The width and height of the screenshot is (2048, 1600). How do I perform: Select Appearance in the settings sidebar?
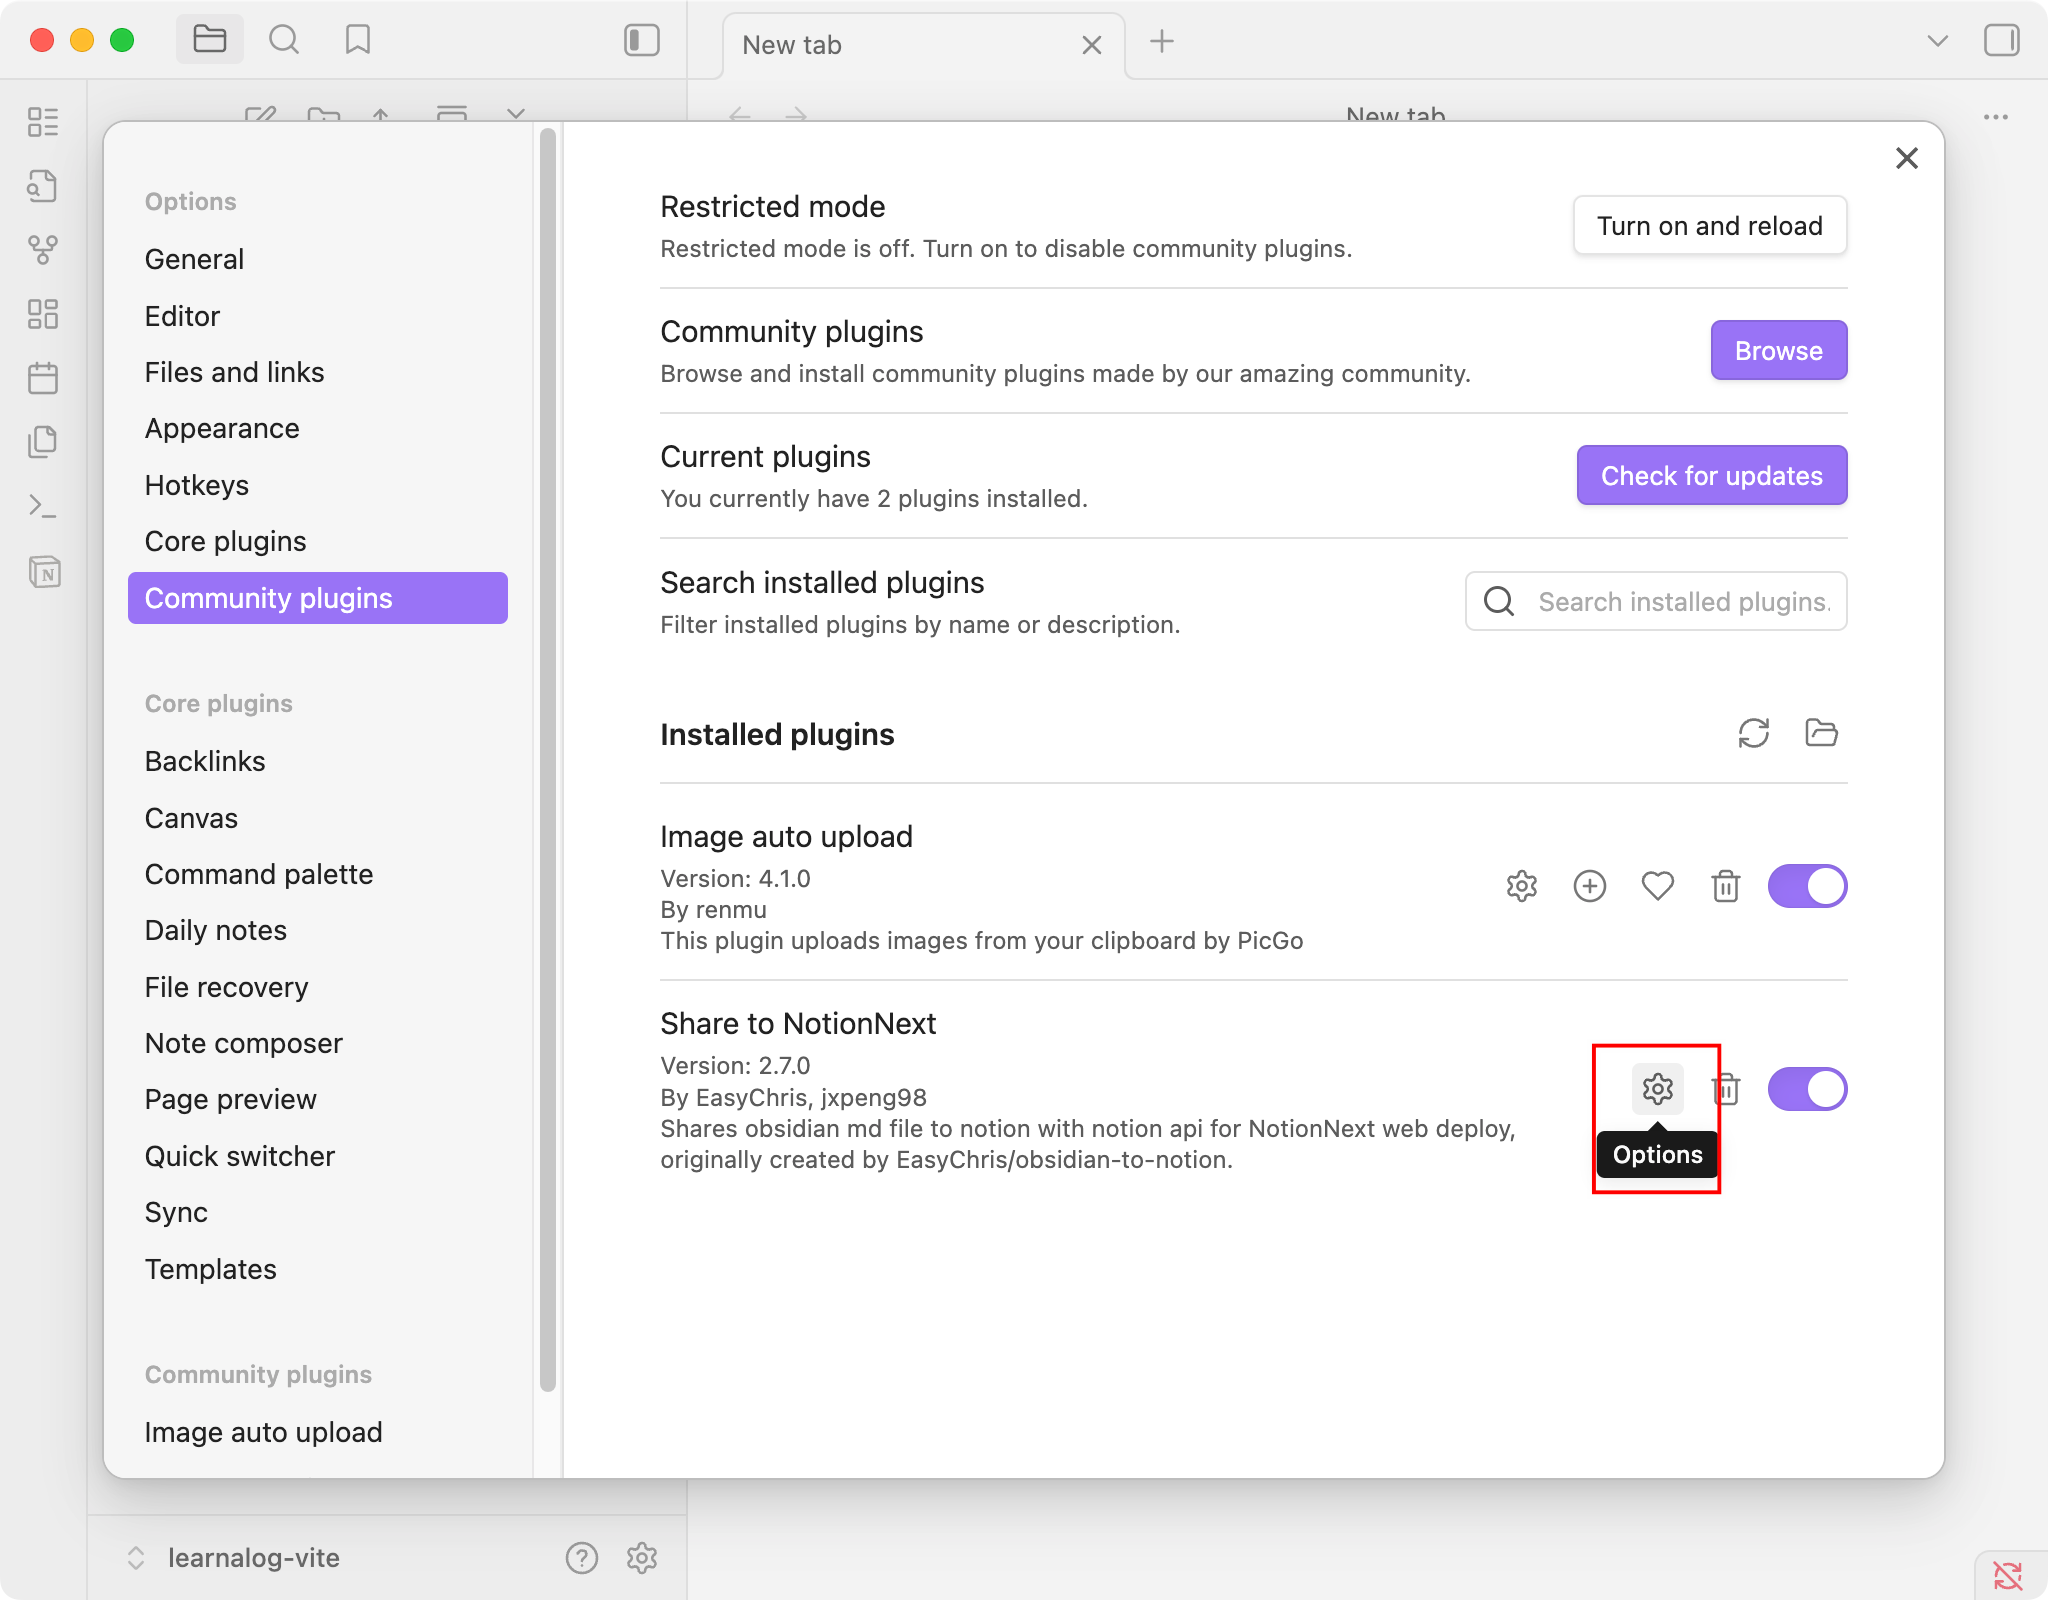click(x=222, y=428)
